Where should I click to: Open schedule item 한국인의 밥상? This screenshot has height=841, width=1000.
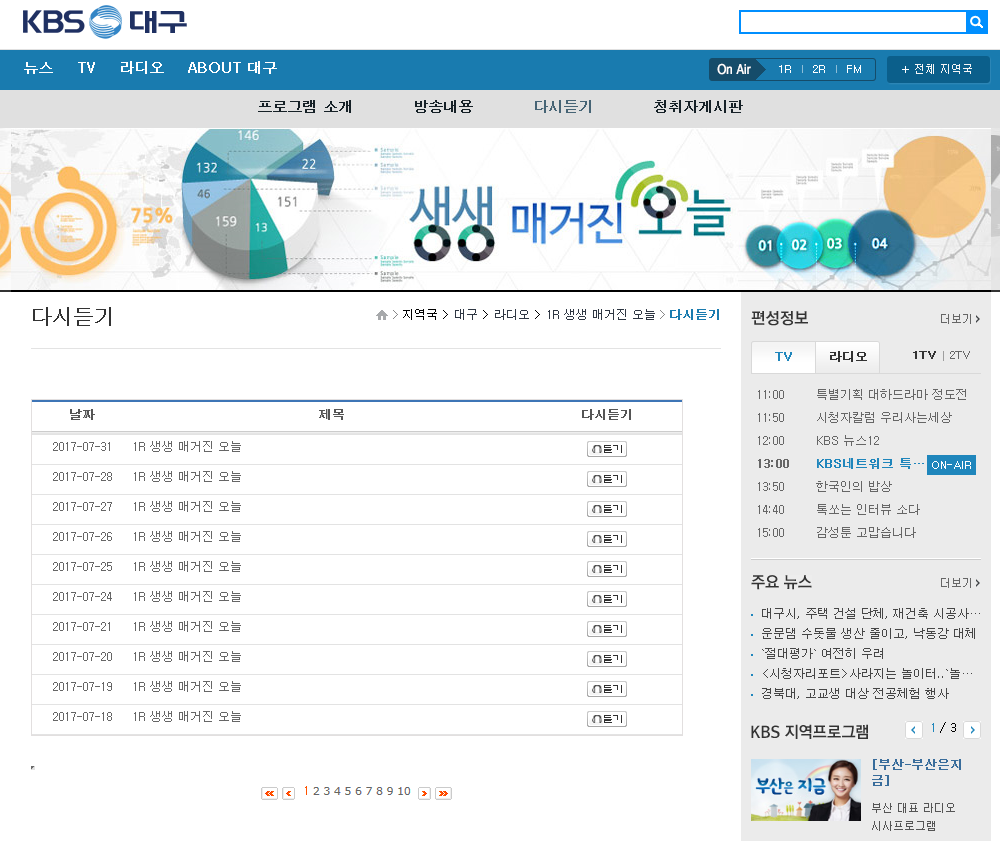[854, 486]
